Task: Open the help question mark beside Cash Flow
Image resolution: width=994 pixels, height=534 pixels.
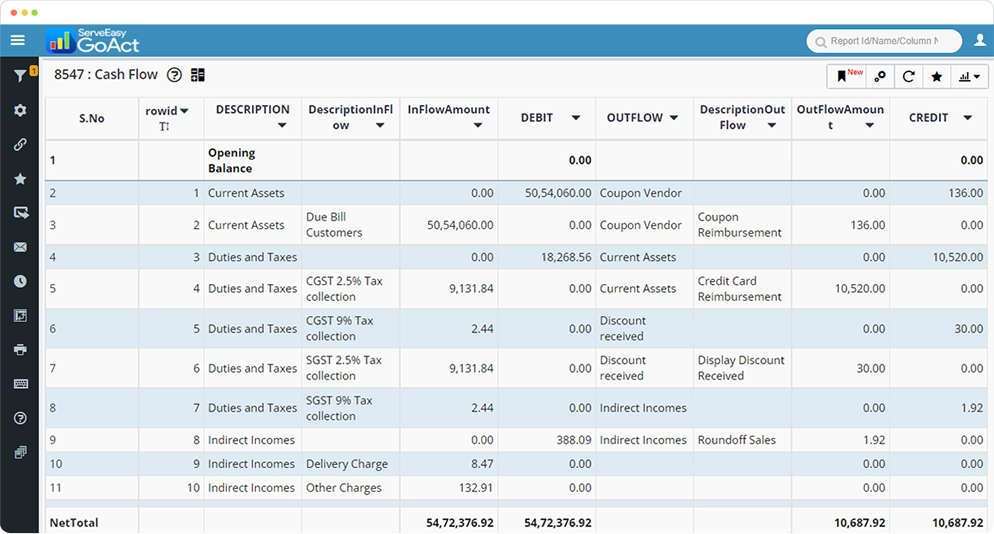Action: tap(174, 75)
